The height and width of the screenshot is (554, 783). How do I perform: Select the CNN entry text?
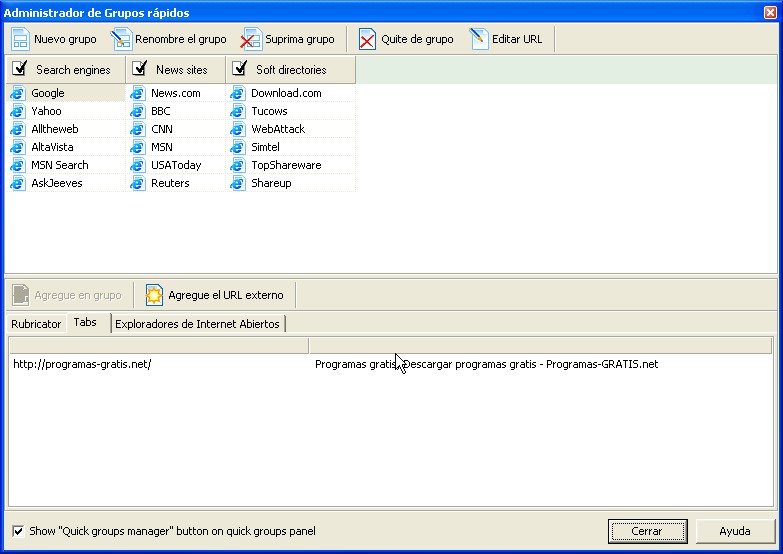(x=162, y=129)
